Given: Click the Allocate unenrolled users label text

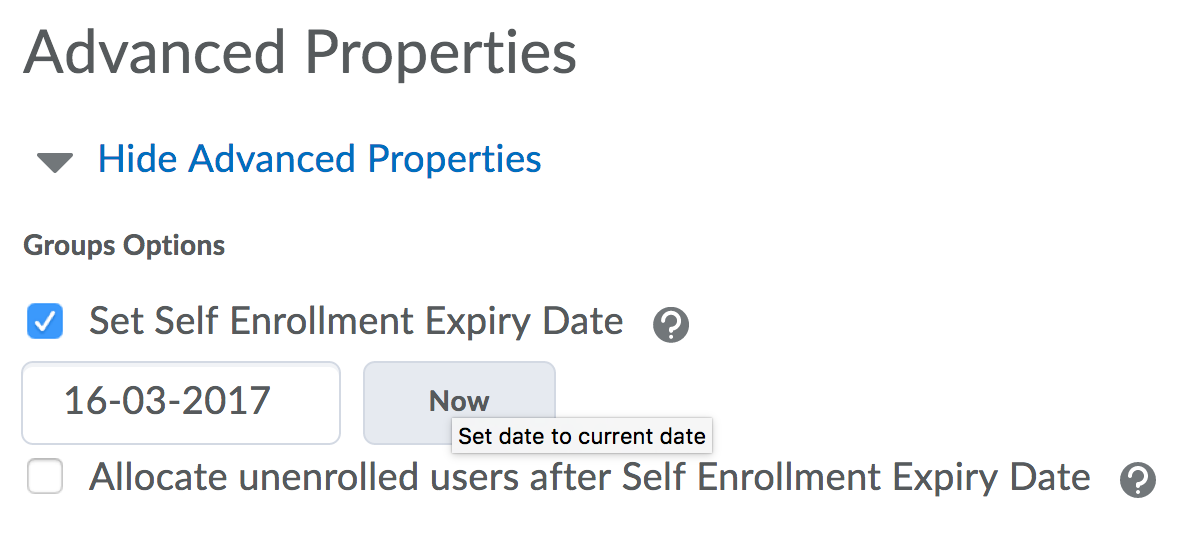Looking at the screenshot, I should [x=589, y=478].
